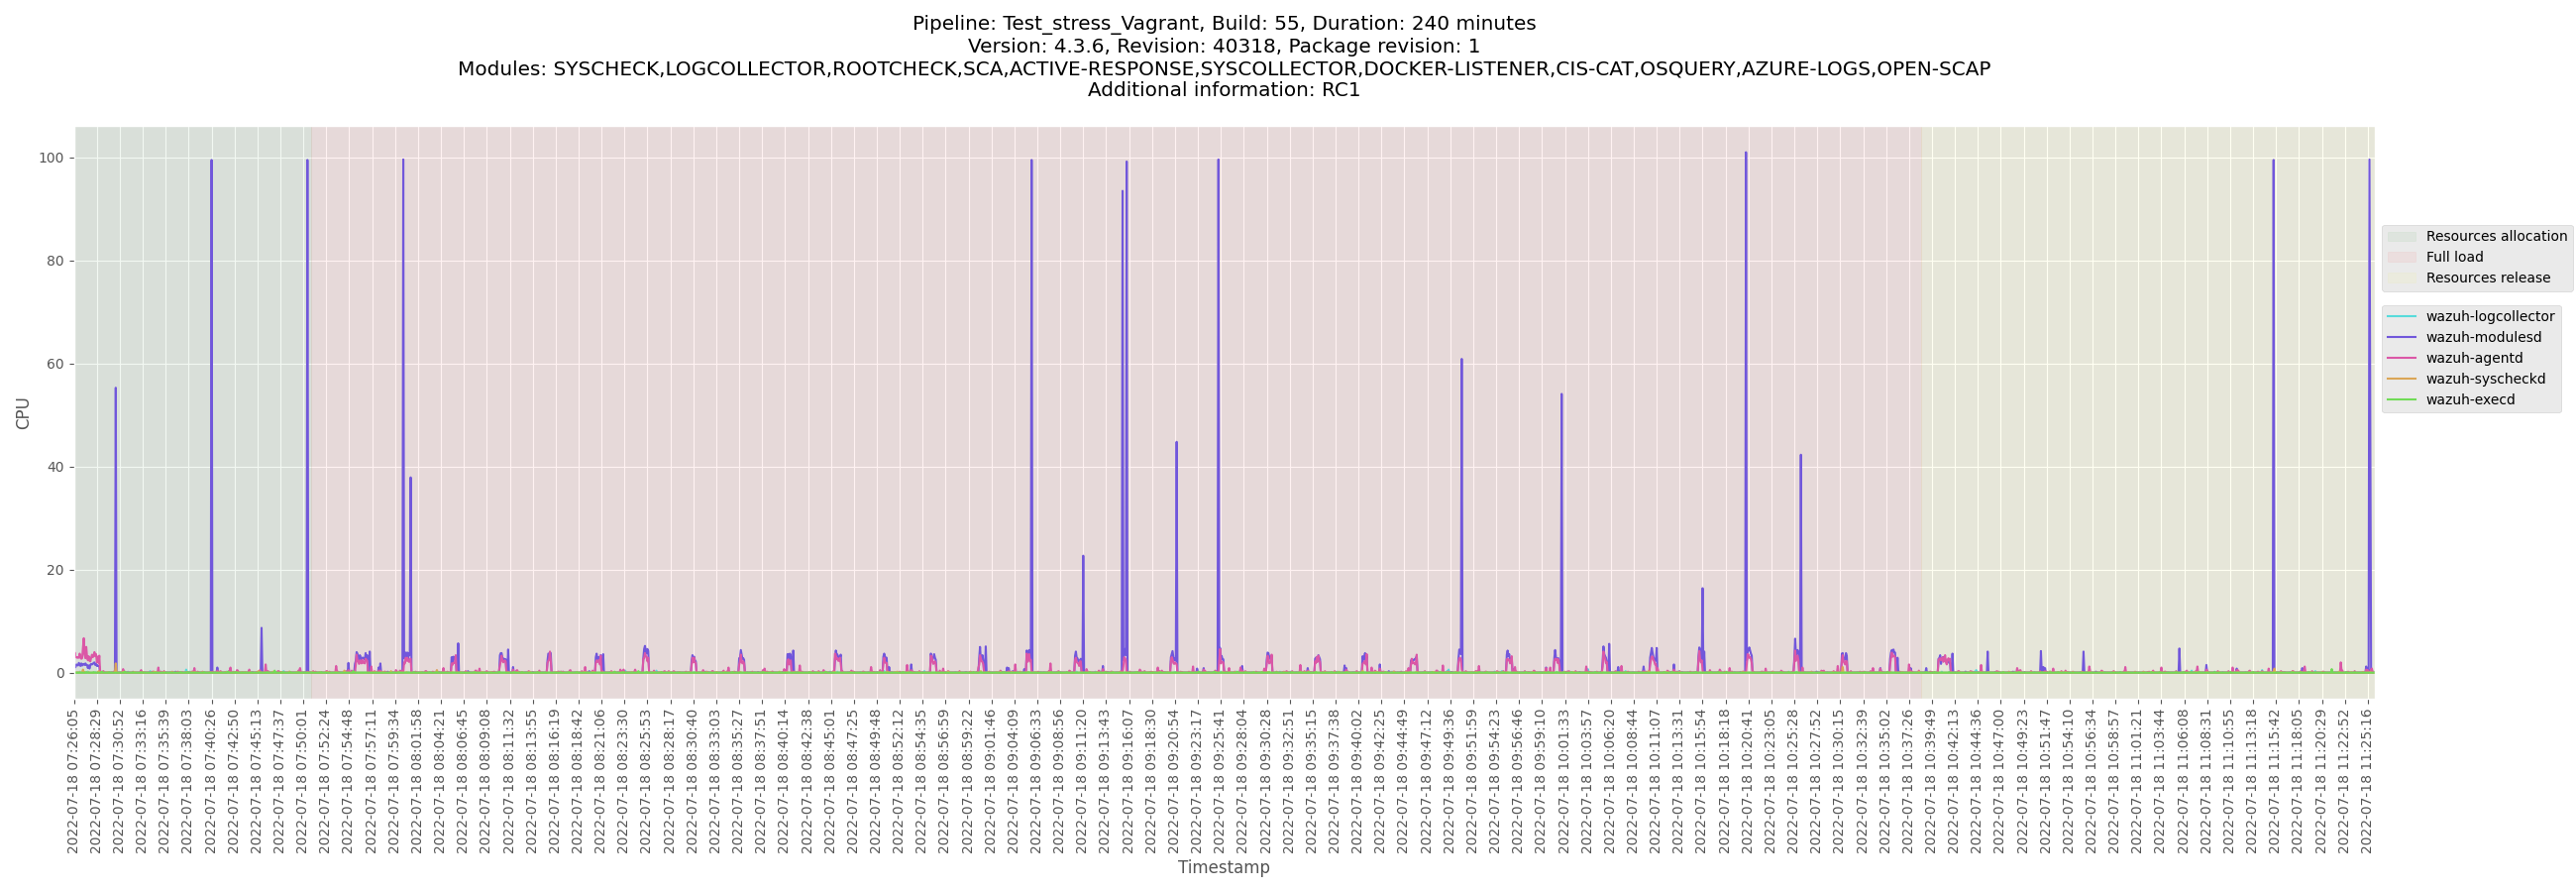Click the Full load legend entry
Viewport: 2576px width, 892px height.
pyautogui.click(x=2454, y=258)
